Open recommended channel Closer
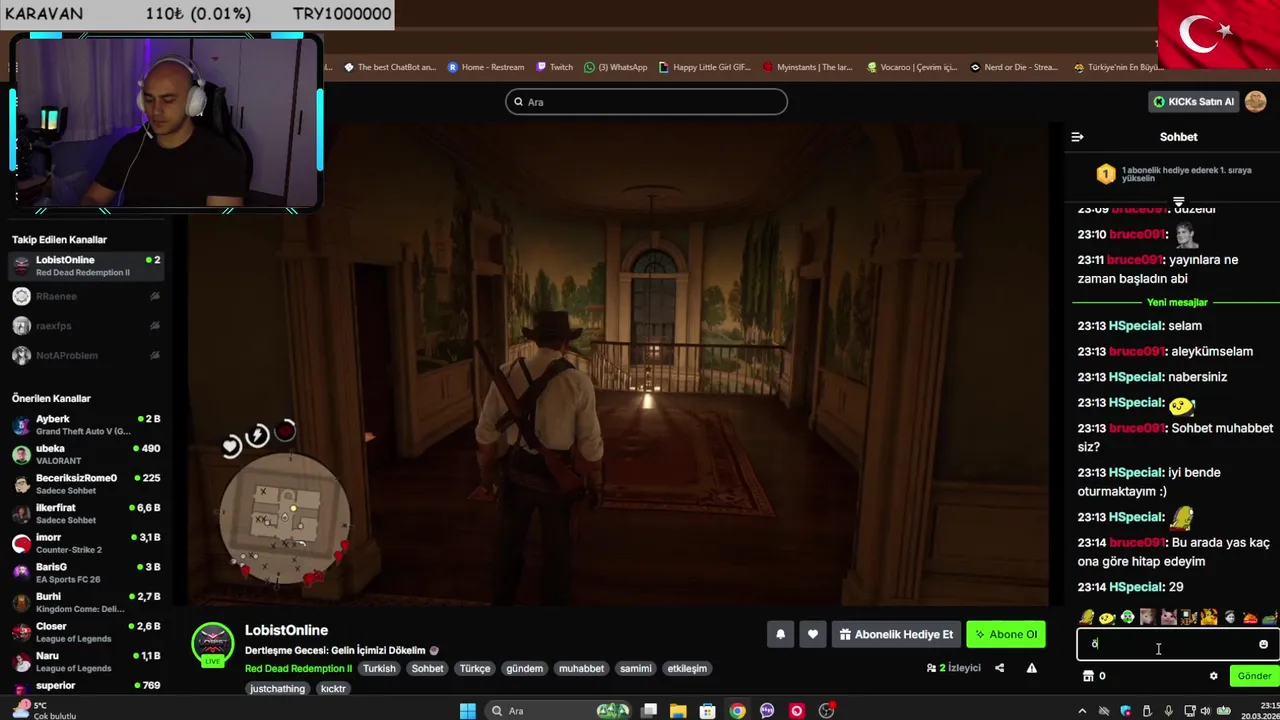This screenshot has height=720, width=1280. [x=88, y=632]
